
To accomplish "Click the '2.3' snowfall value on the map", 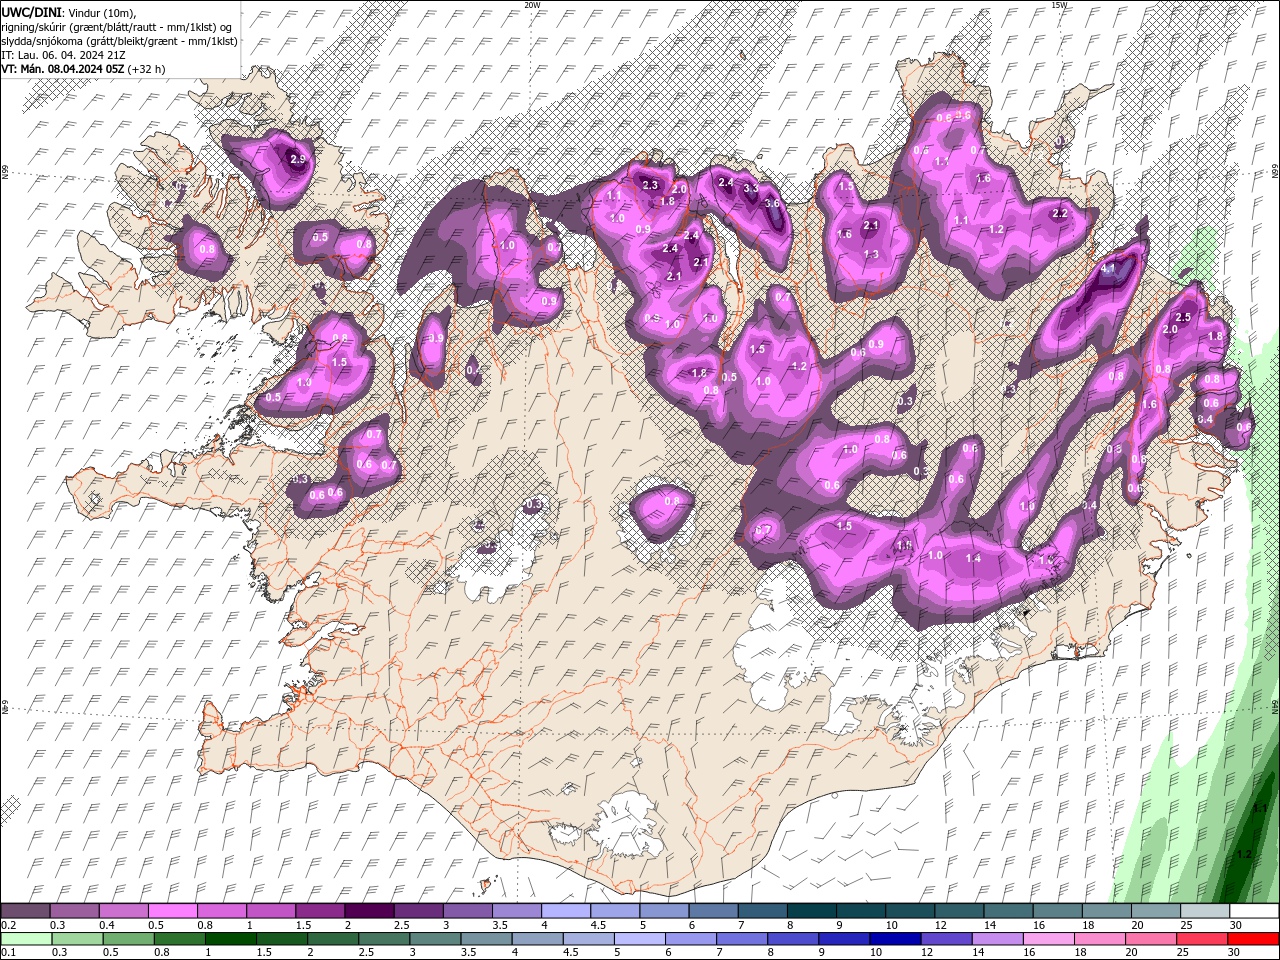I will coord(650,185).
